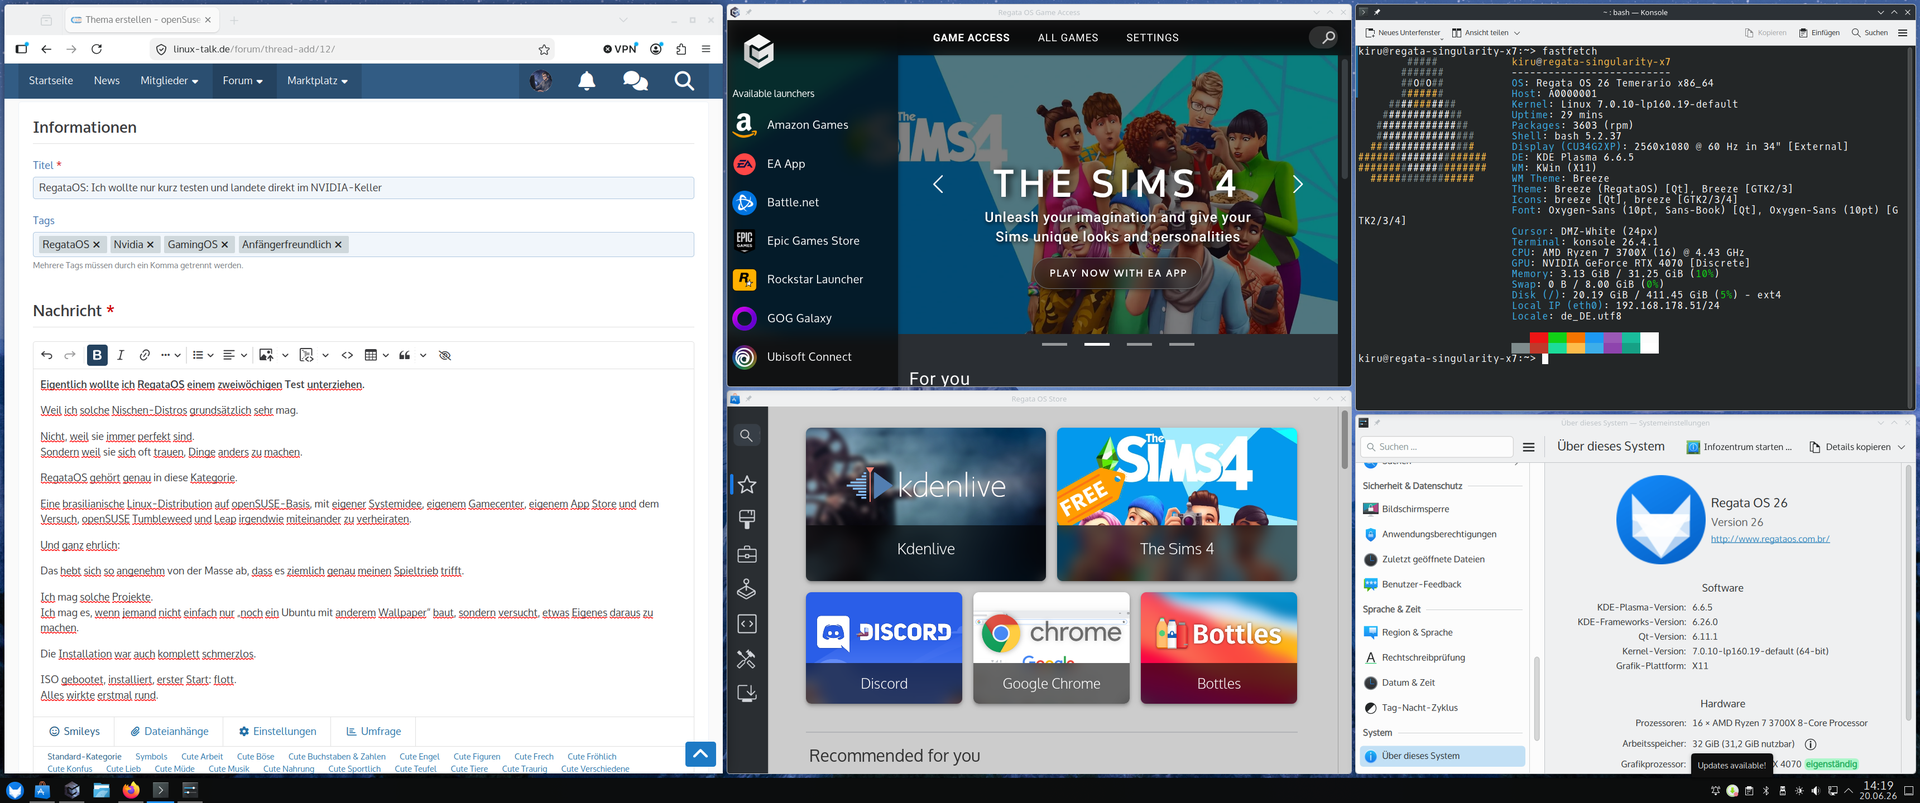This screenshot has height=803, width=1920.
Task: Open forum conversations chat bubbles icon
Action: (635, 81)
